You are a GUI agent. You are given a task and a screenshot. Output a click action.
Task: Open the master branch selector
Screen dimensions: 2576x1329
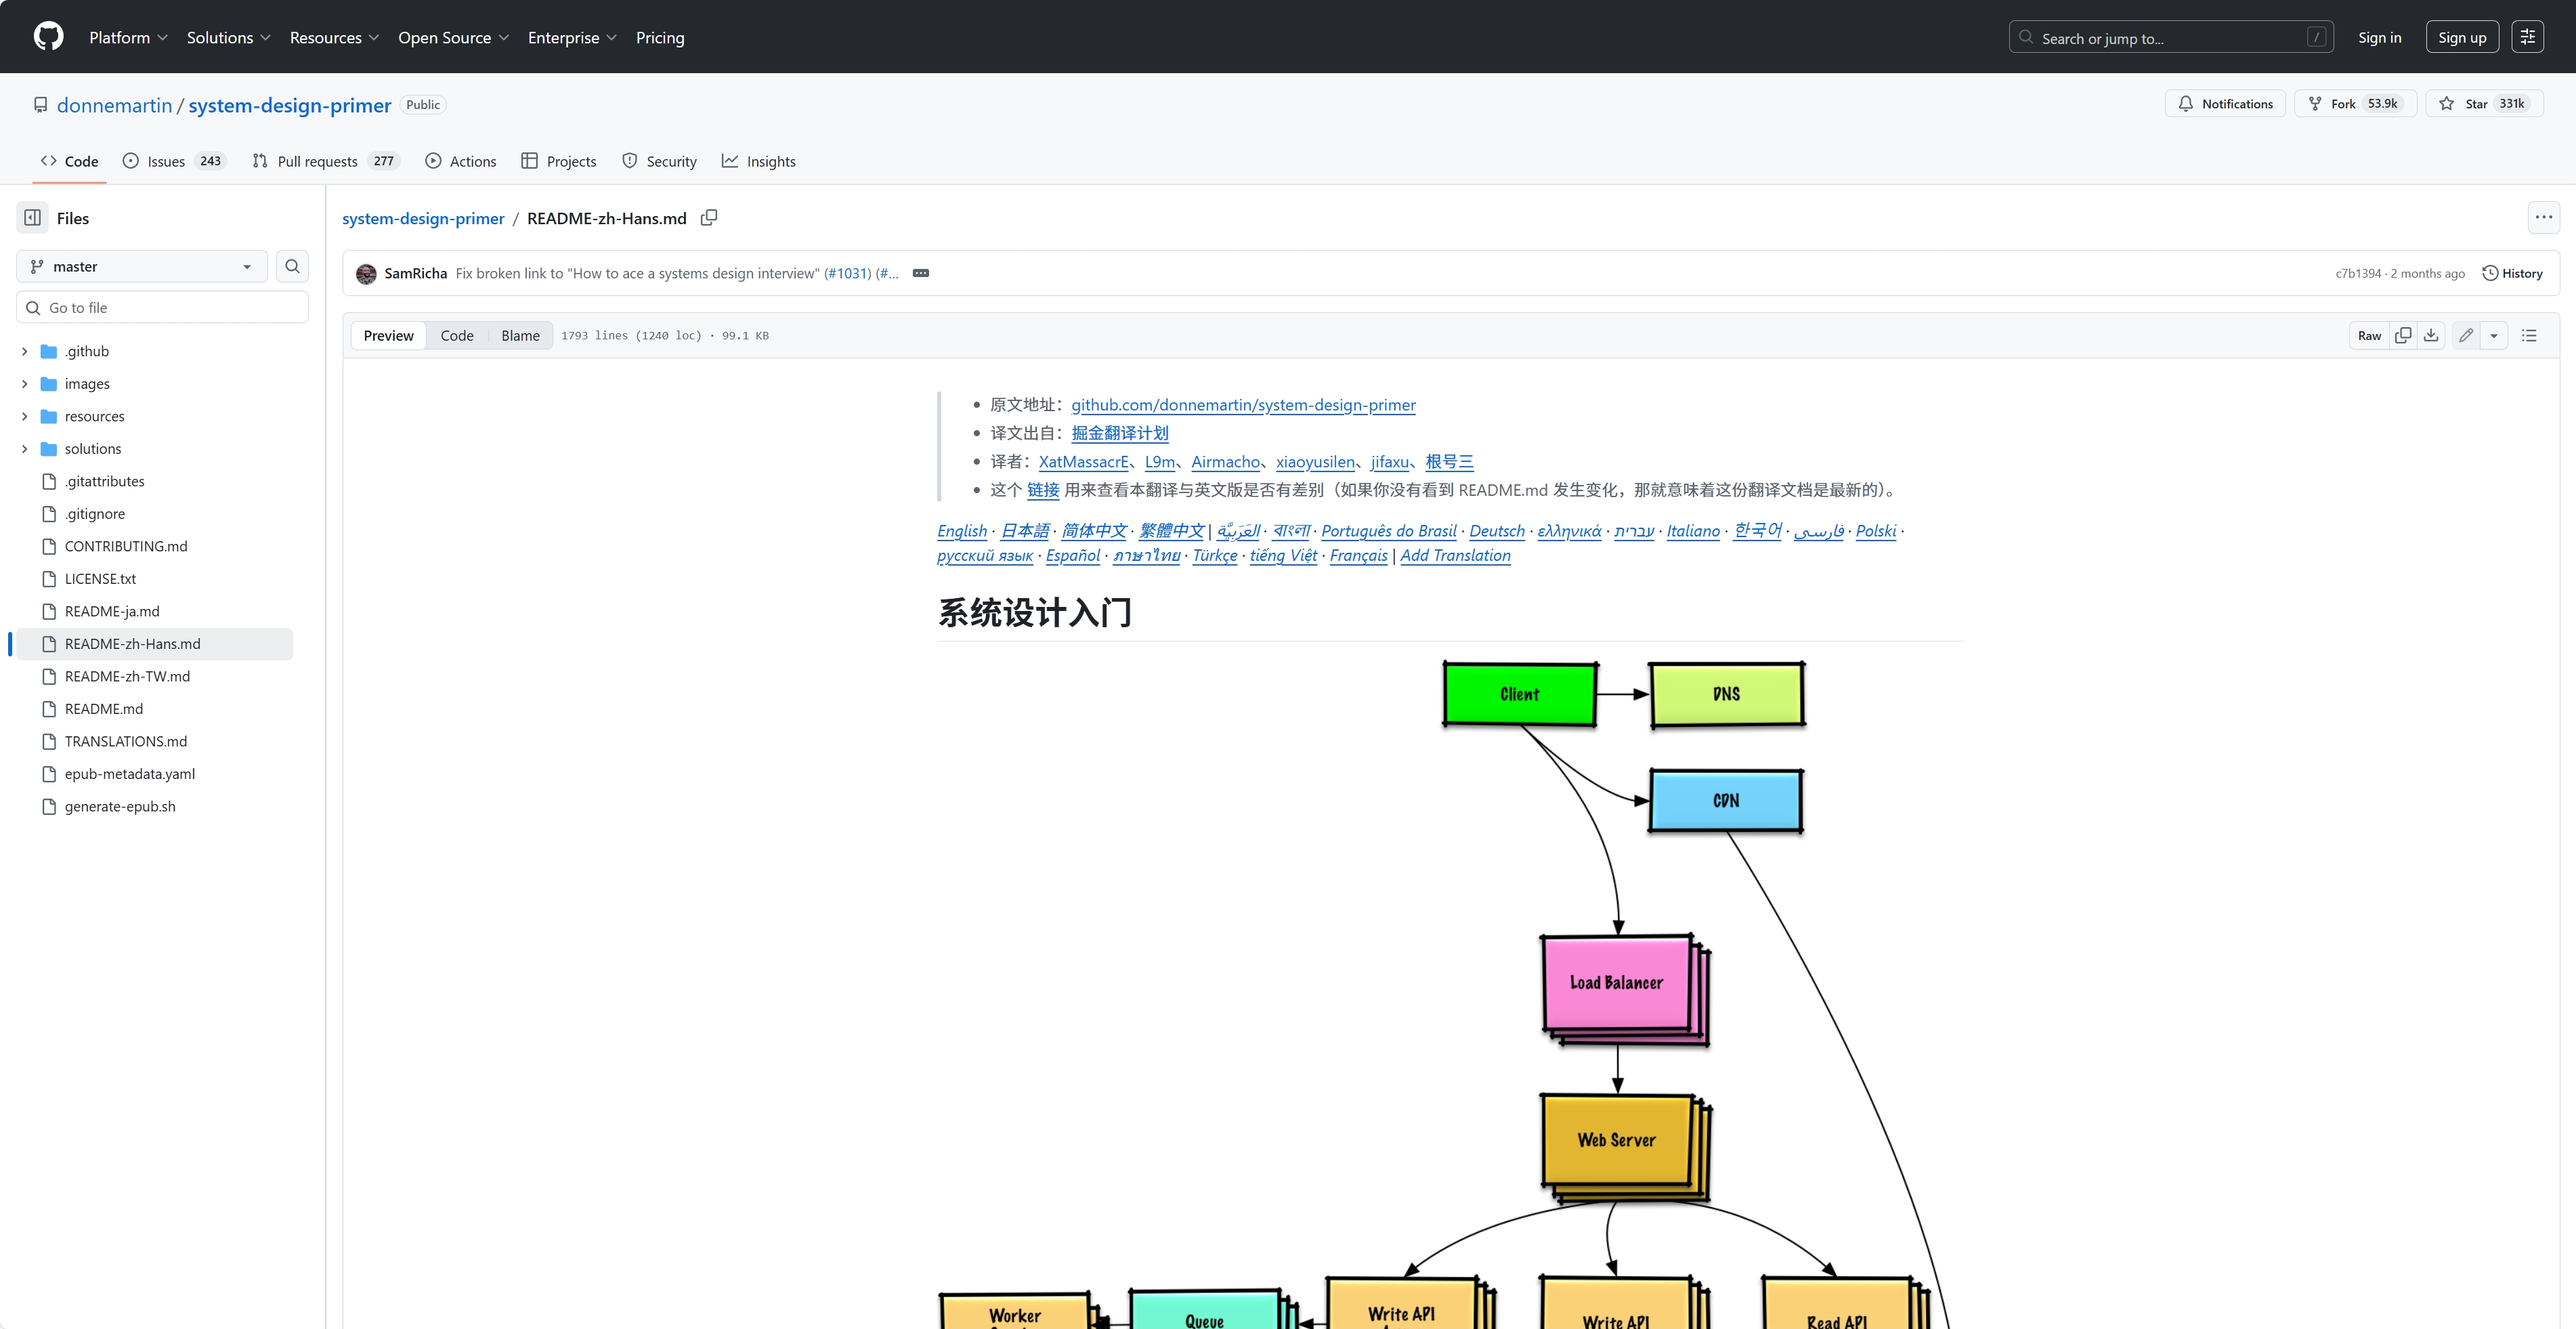tap(140, 266)
